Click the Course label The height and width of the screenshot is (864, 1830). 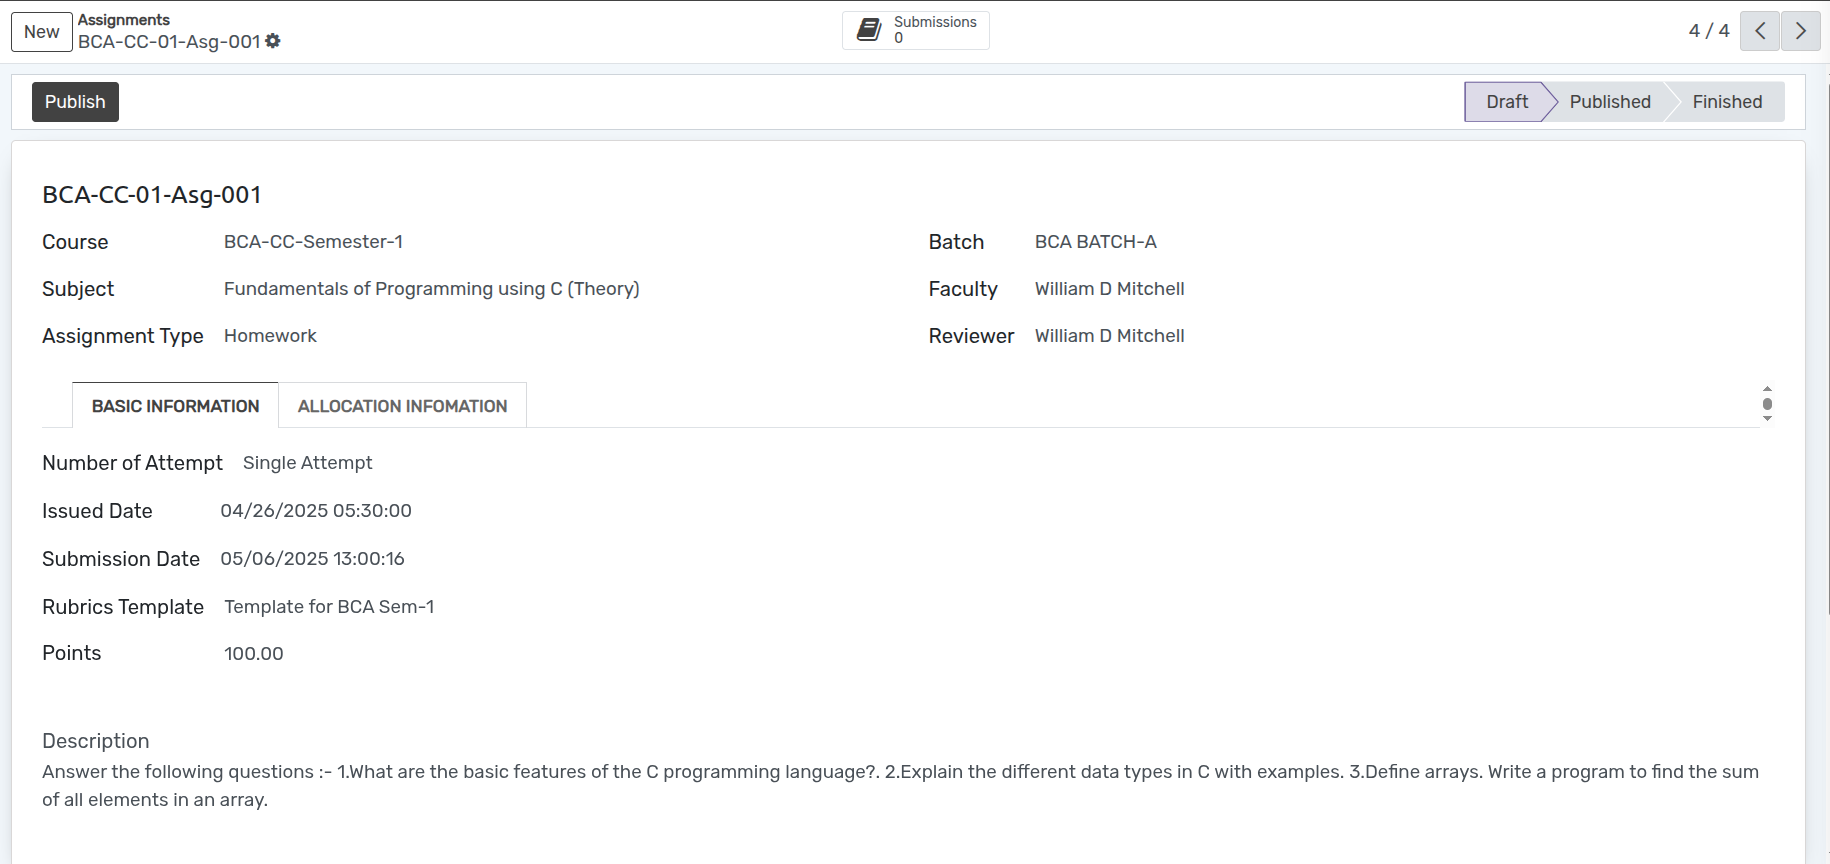(x=75, y=242)
